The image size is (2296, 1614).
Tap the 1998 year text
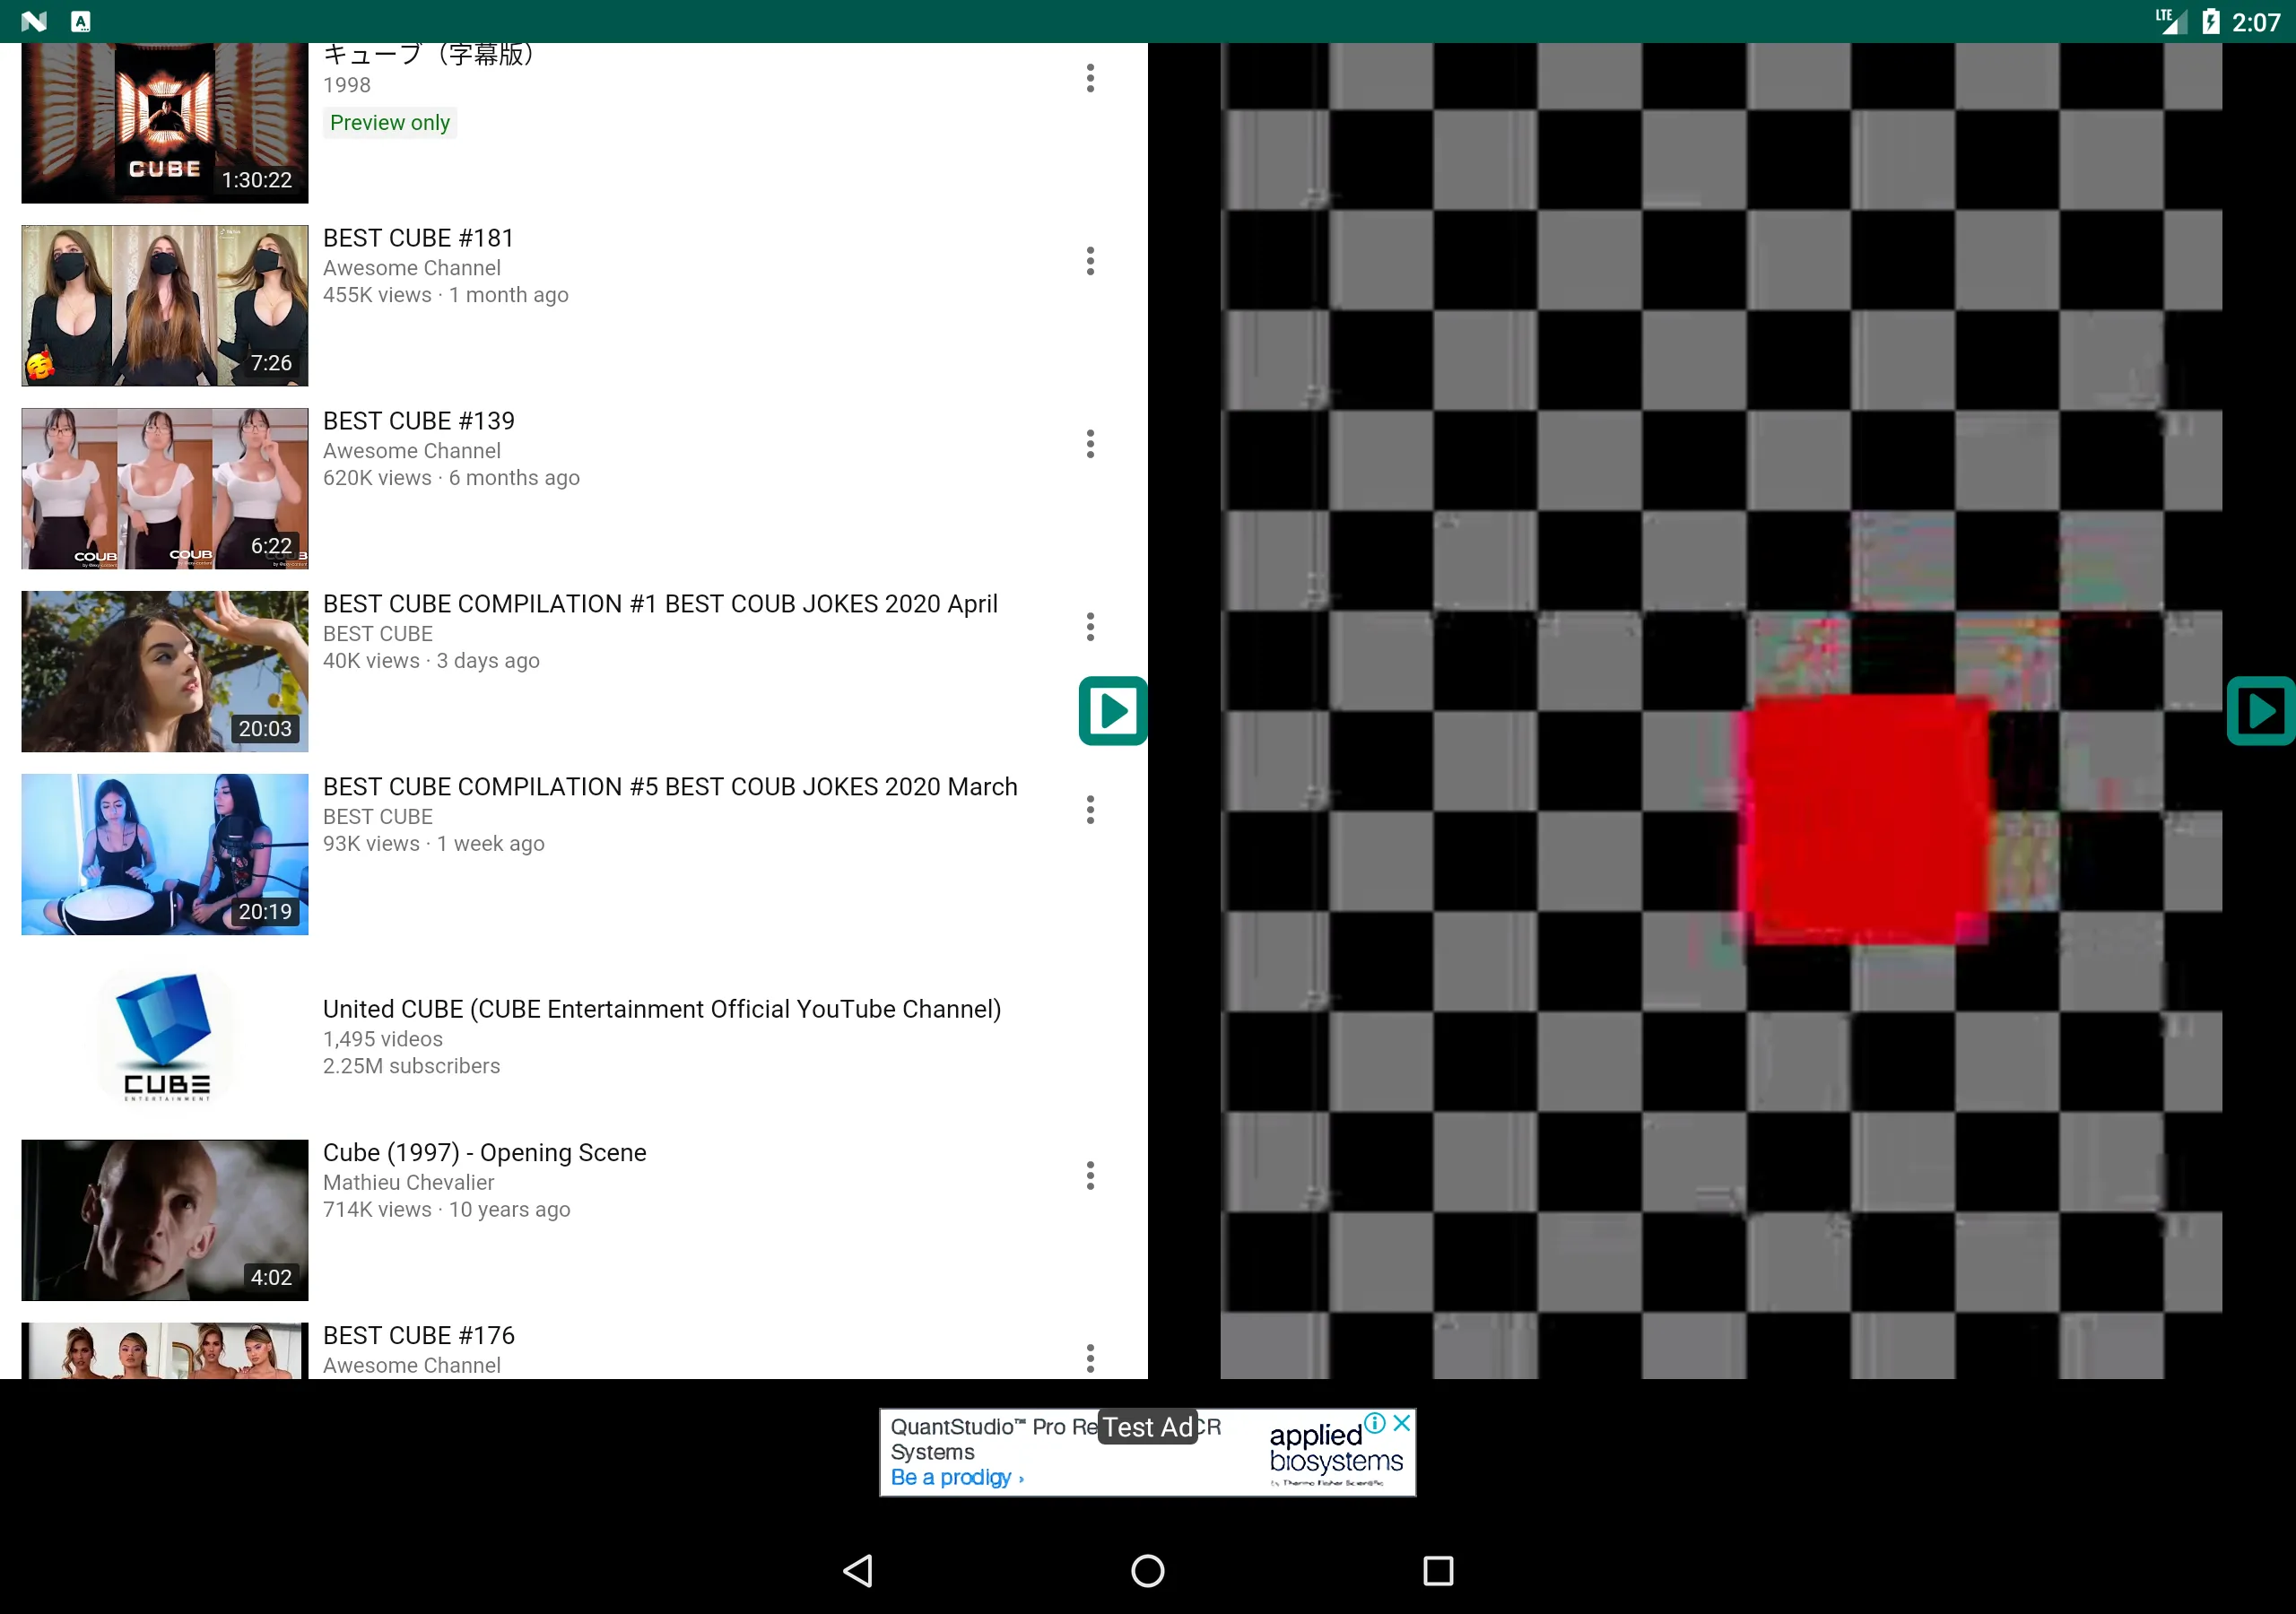pos(346,85)
